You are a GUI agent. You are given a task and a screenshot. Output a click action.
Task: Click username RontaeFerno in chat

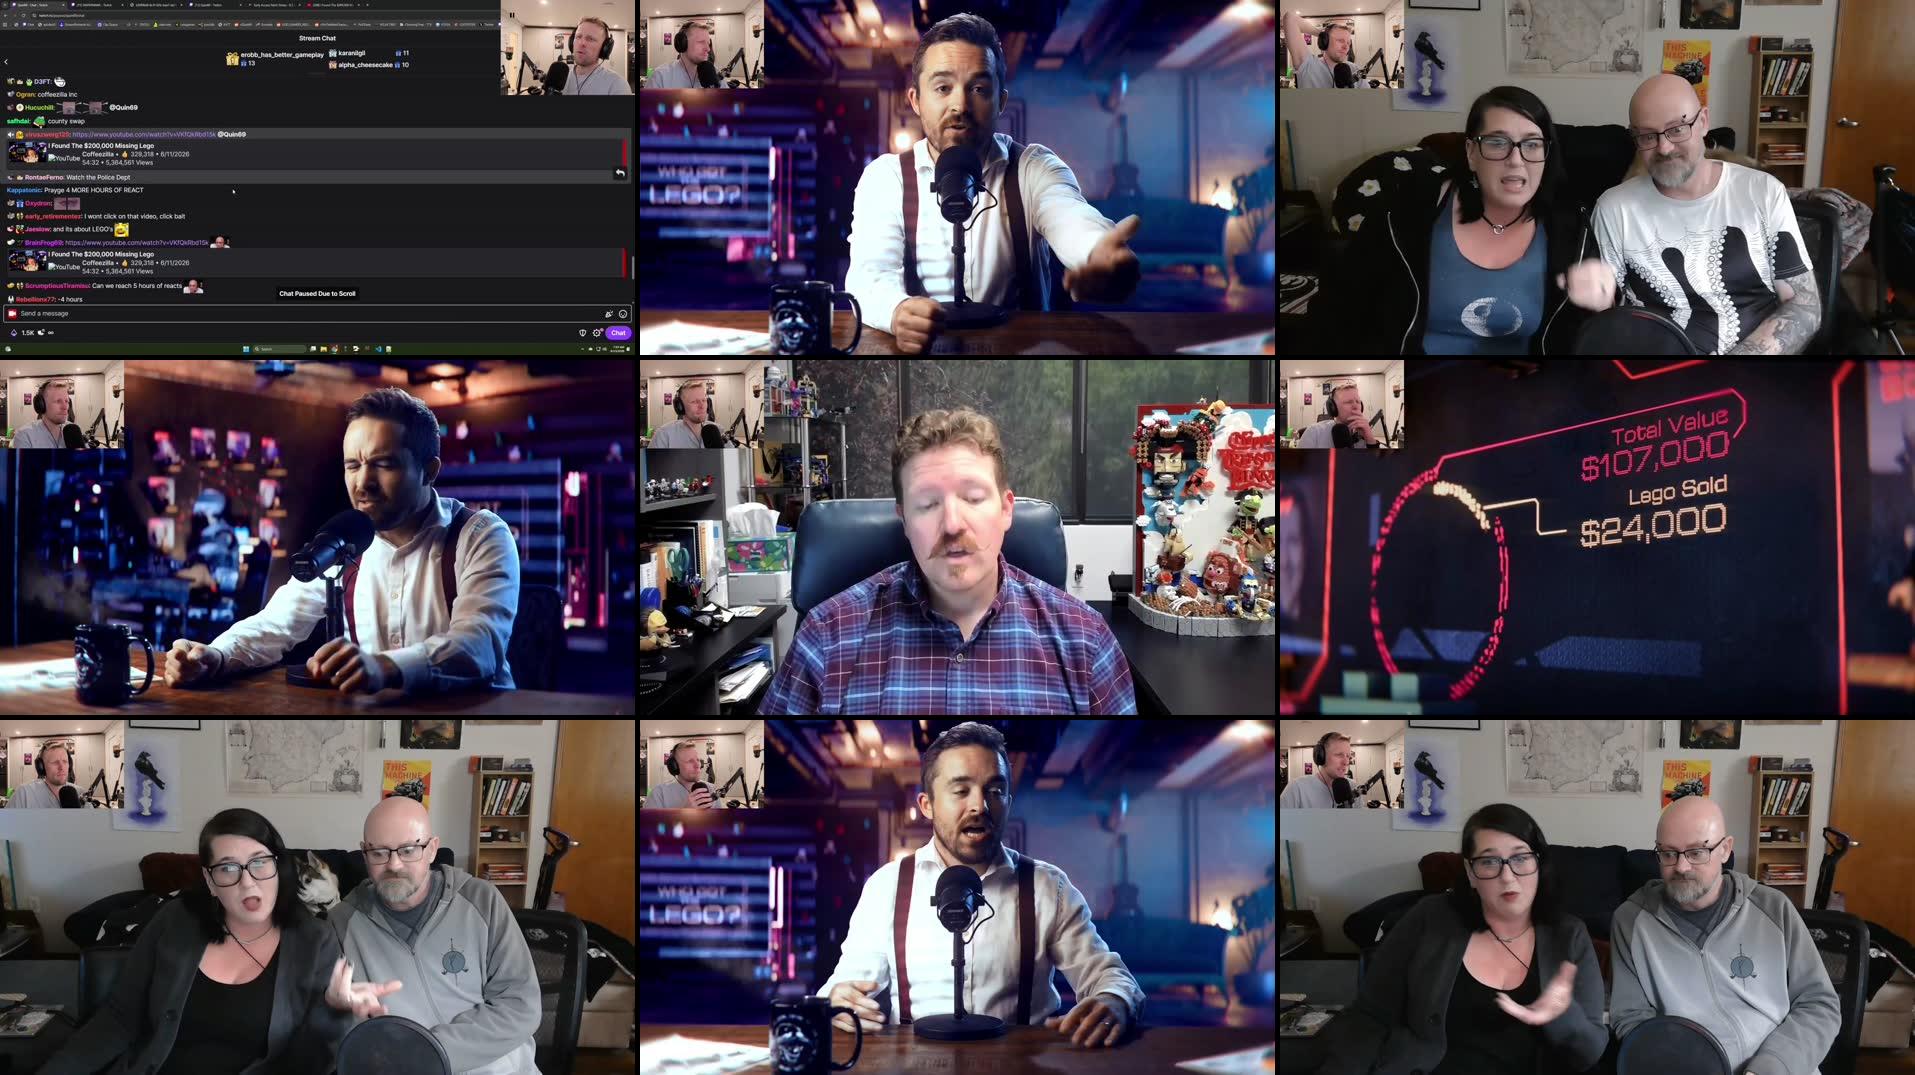[x=44, y=178]
